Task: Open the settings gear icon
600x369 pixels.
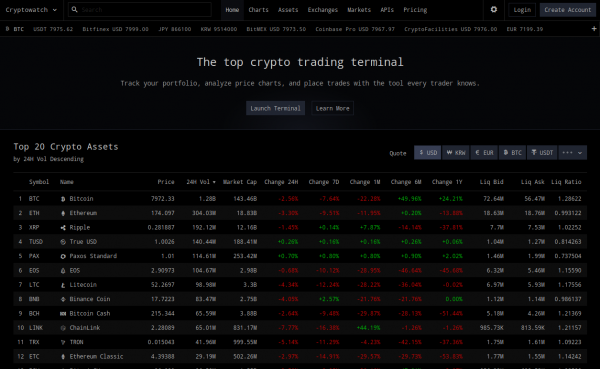Action: tap(494, 10)
